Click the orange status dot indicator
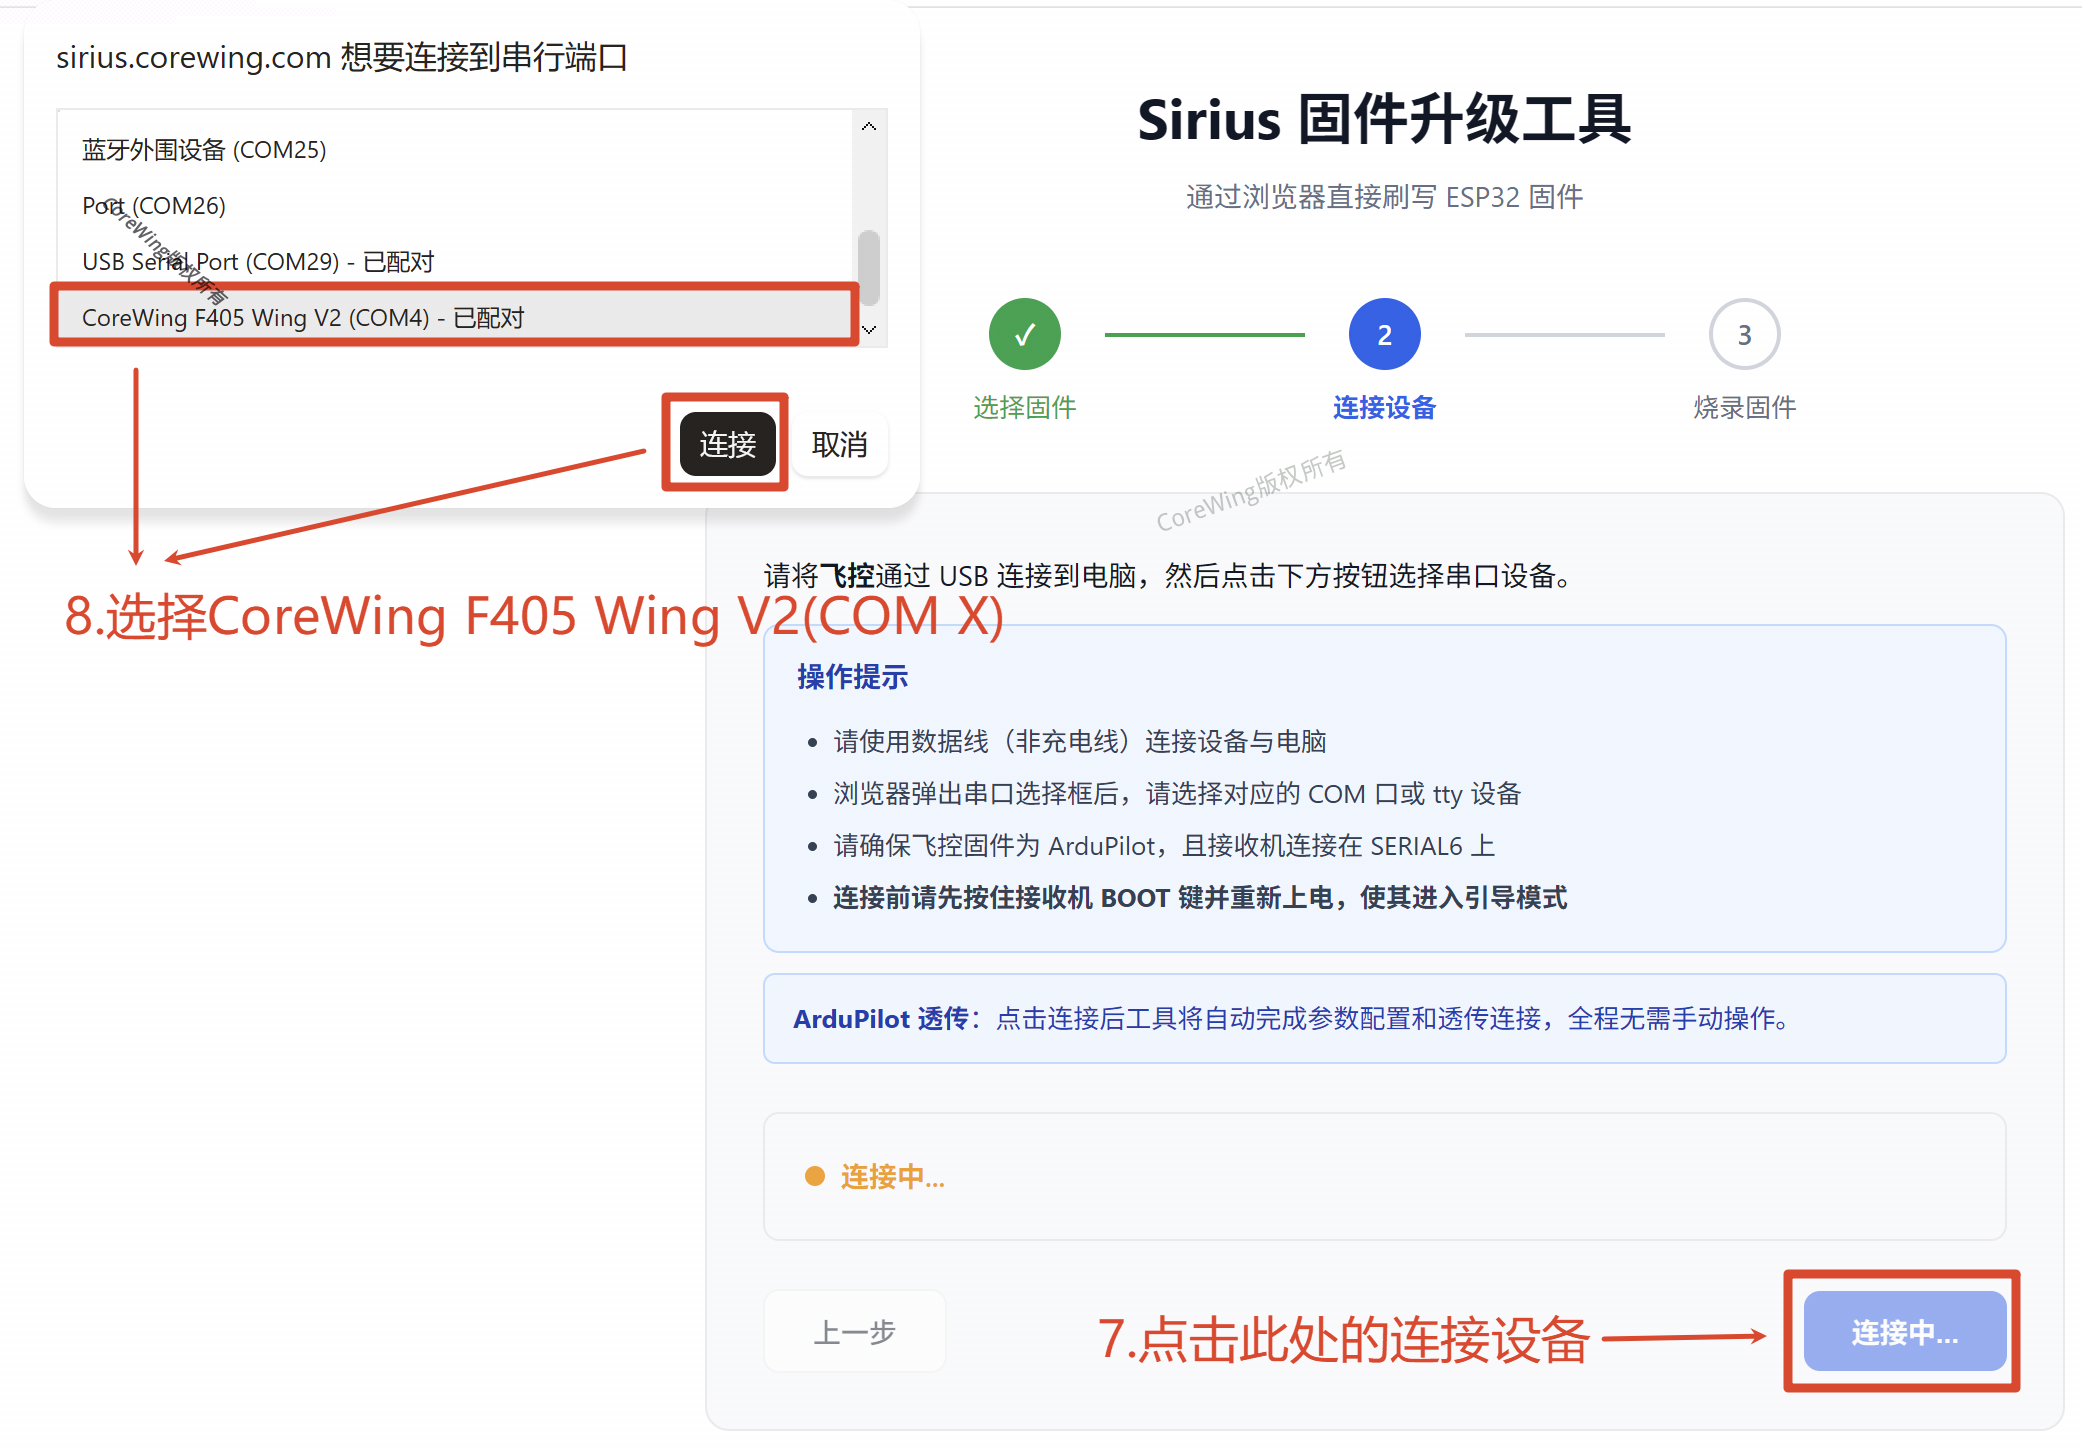The width and height of the screenshot is (2082, 1452). click(x=815, y=1177)
